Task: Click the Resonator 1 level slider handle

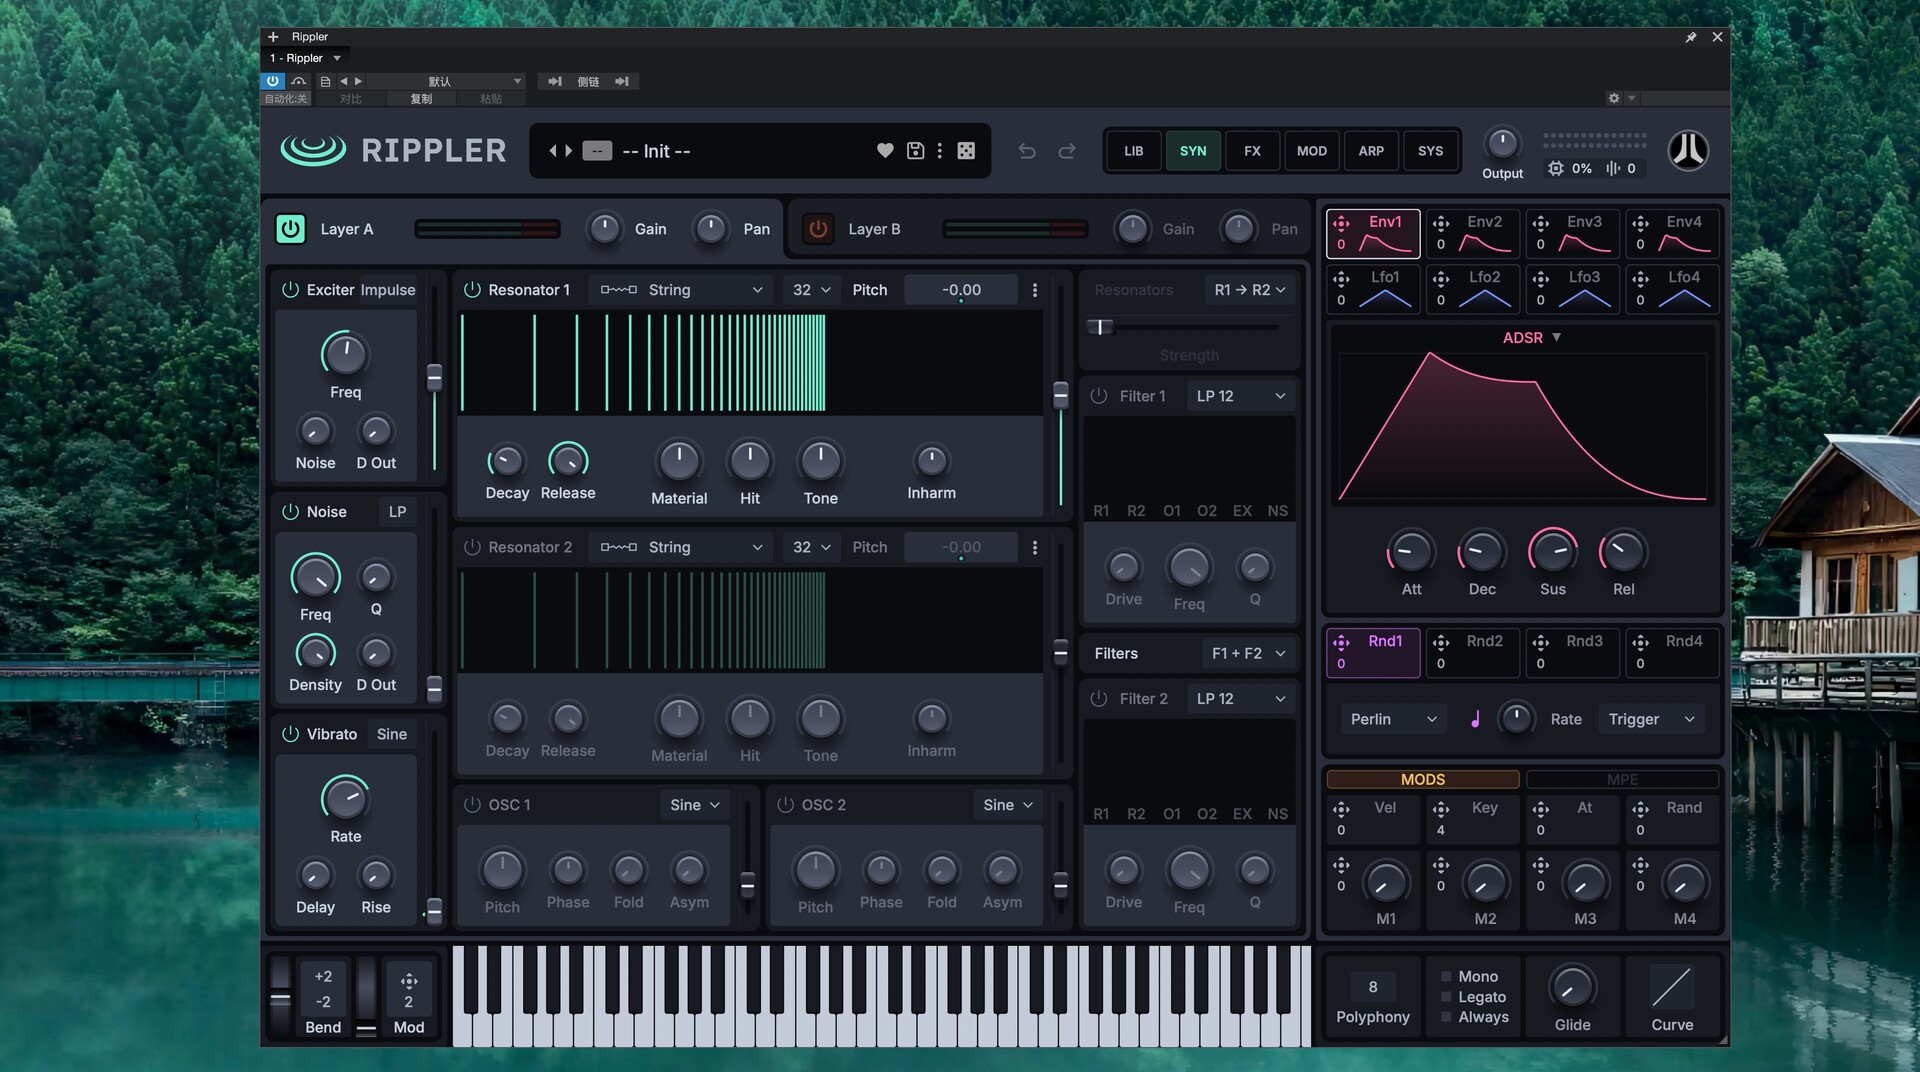Action: tap(1061, 395)
